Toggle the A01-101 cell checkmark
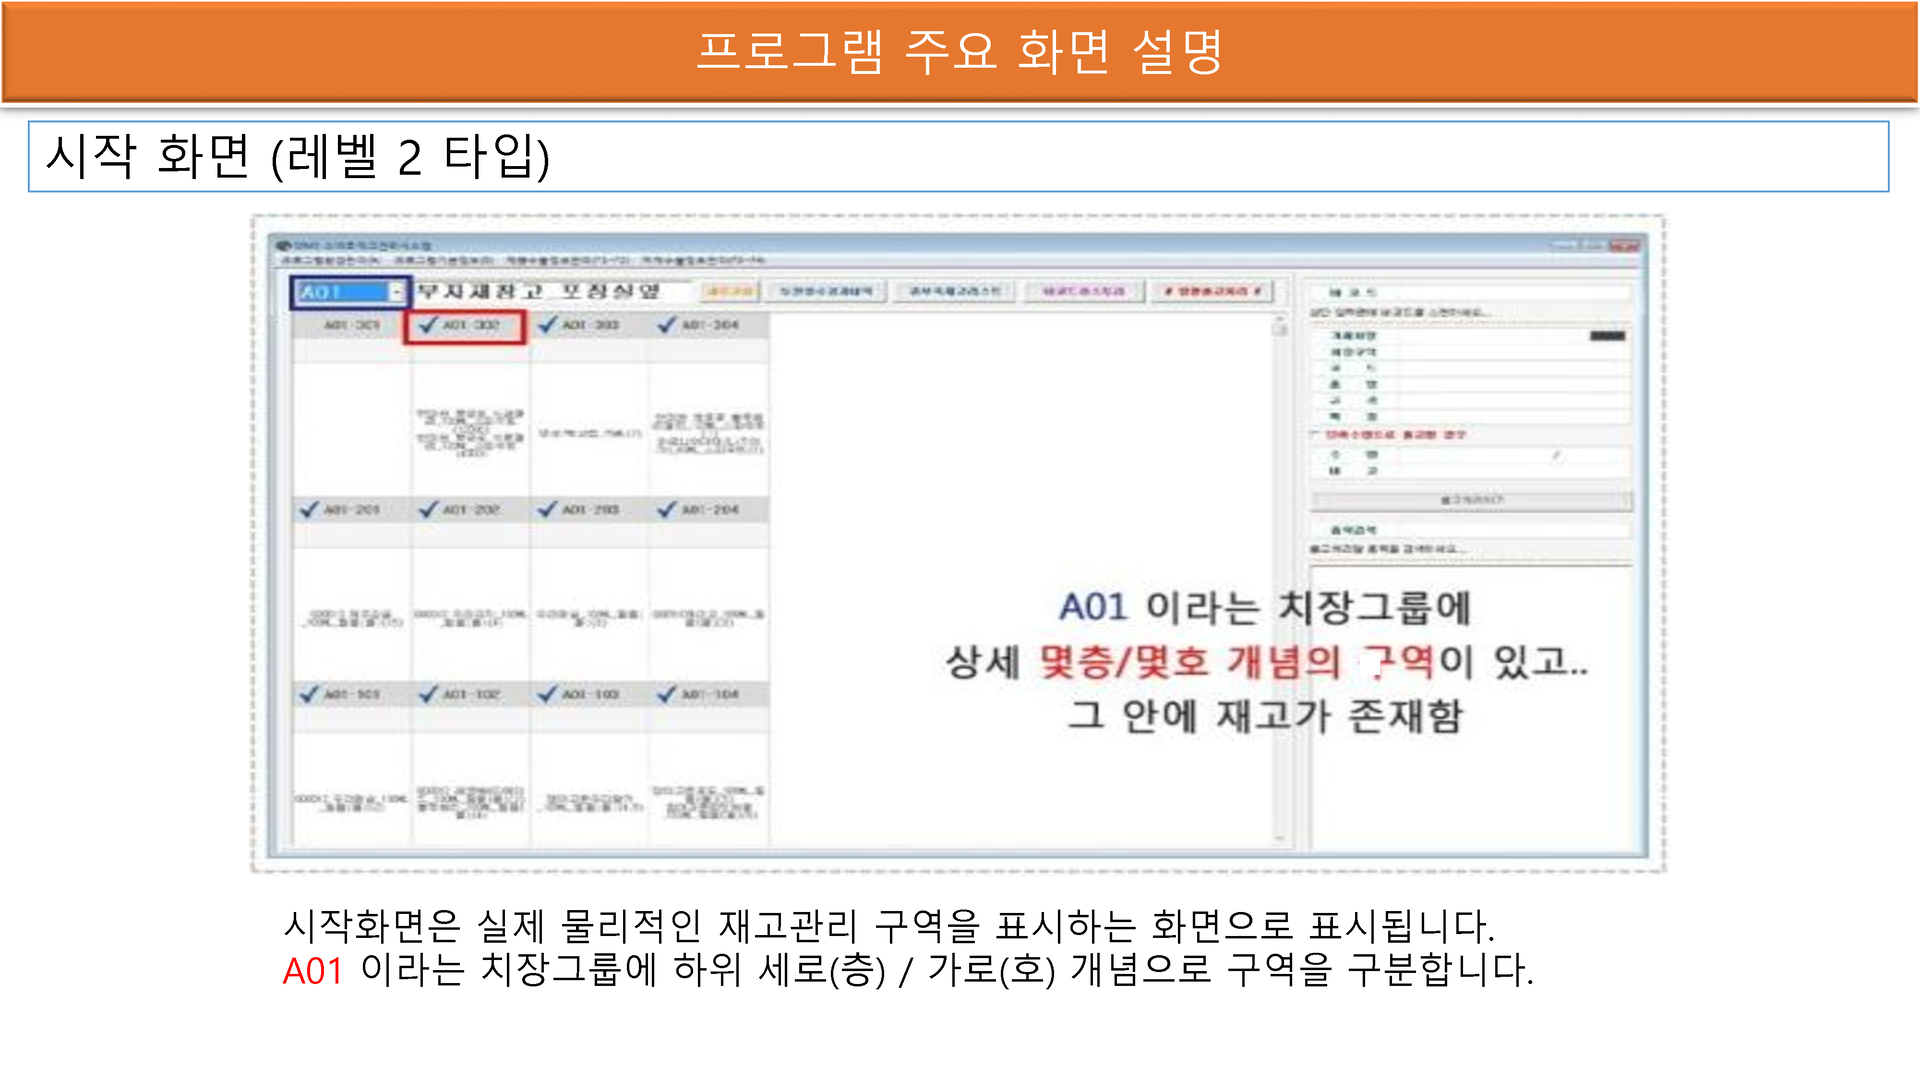 310,694
